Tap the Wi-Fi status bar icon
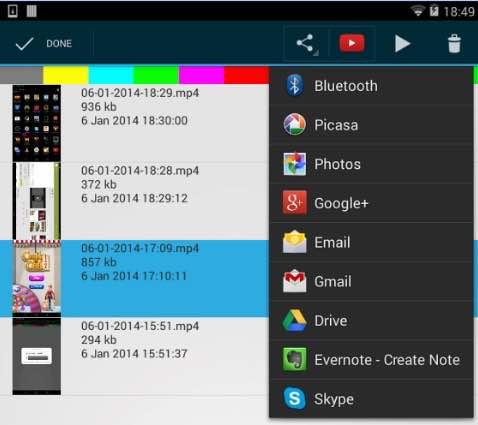Screen dimensions: 478x425 point(417,11)
